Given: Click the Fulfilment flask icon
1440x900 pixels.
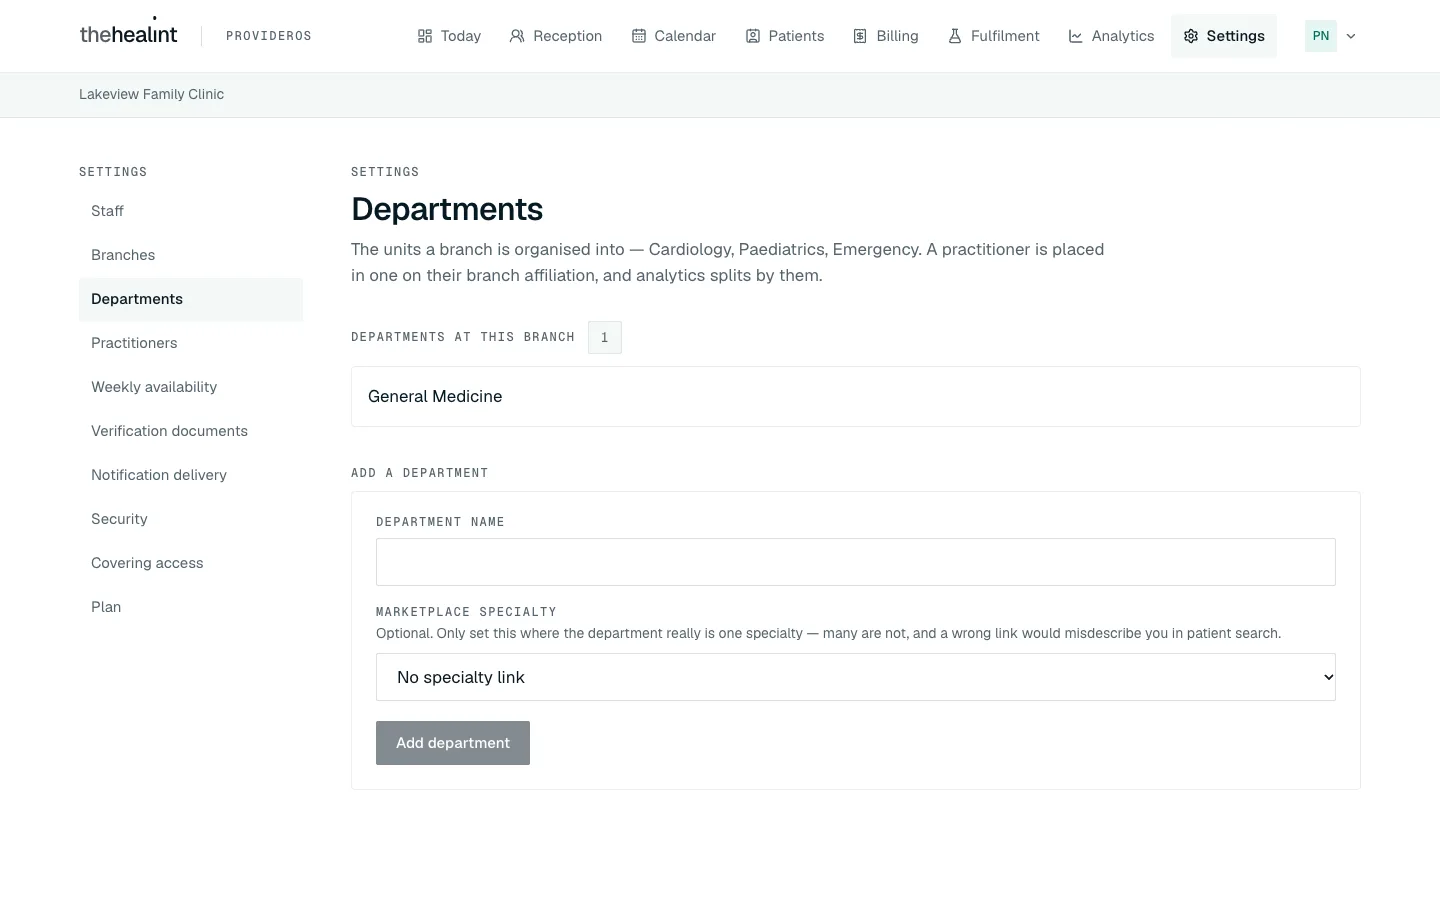Looking at the screenshot, I should pyautogui.click(x=955, y=36).
